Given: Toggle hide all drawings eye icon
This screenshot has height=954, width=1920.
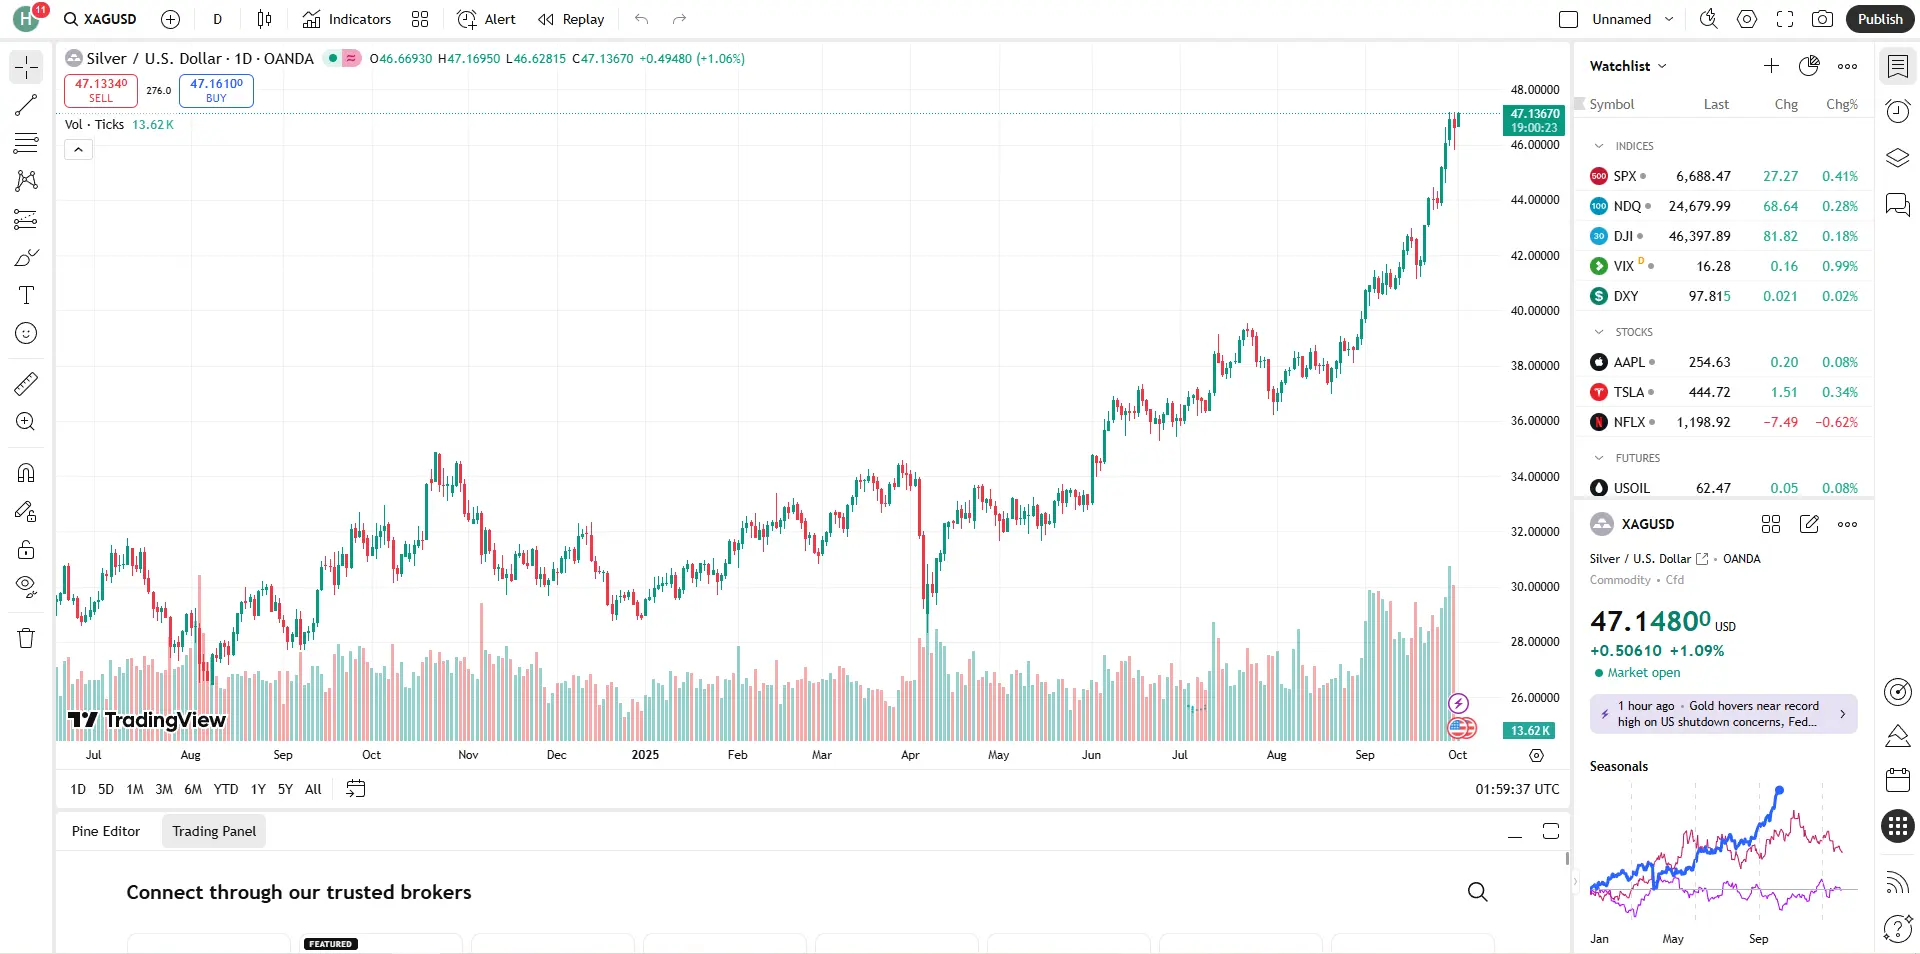Looking at the screenshot, I should (x=26, y=586).
